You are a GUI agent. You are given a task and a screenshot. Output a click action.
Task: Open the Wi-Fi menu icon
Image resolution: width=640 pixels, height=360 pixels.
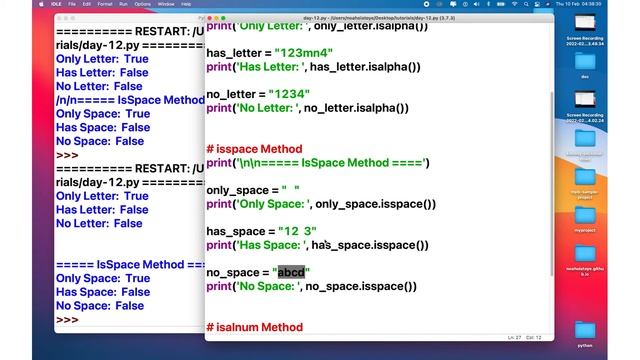[x=515, y=4]
